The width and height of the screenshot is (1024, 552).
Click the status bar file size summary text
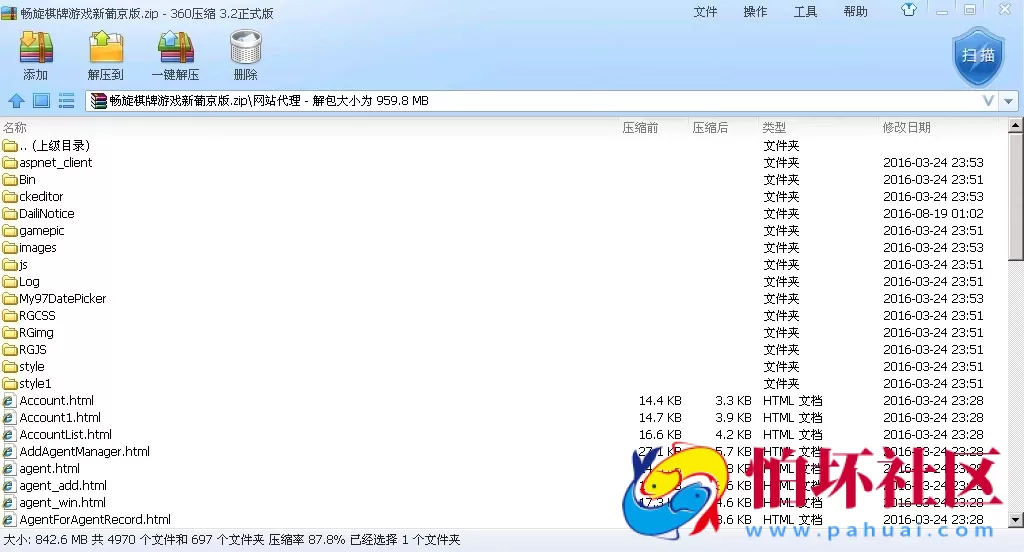coord(232,540)
